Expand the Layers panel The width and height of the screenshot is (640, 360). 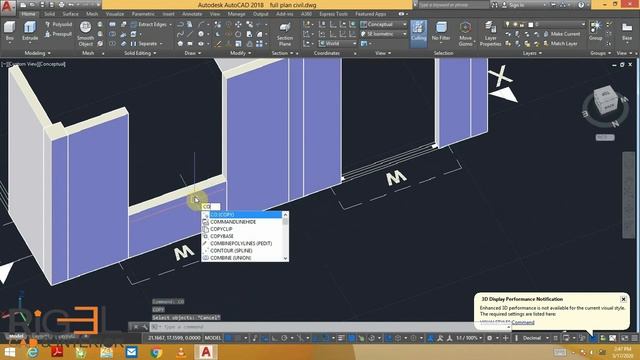coord(532,53)
